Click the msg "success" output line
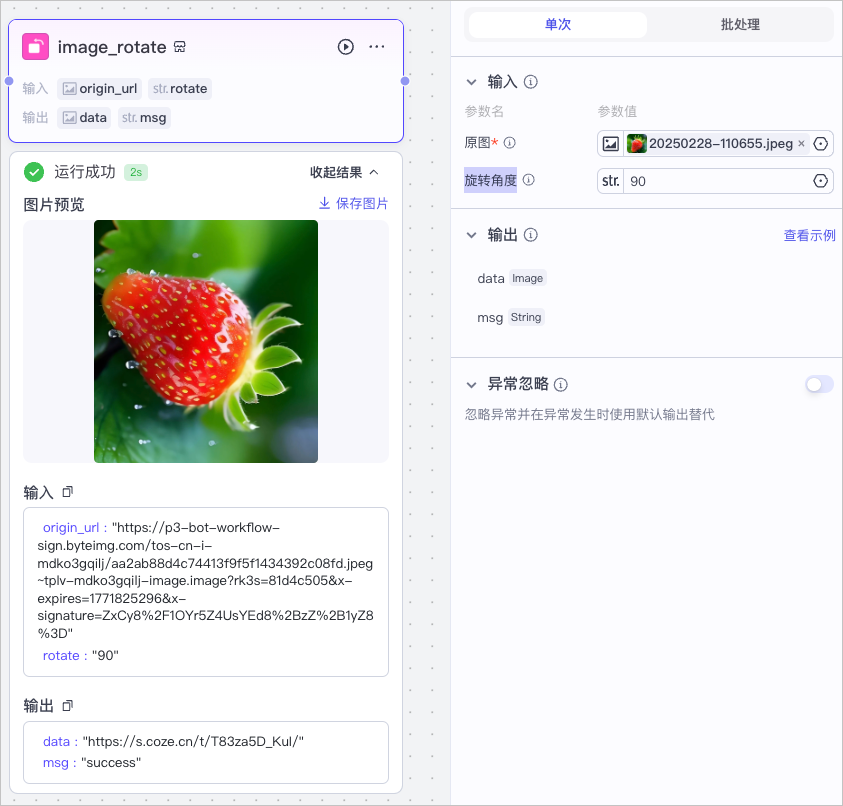This screenshot has width=843, height=806. [92, 763]
